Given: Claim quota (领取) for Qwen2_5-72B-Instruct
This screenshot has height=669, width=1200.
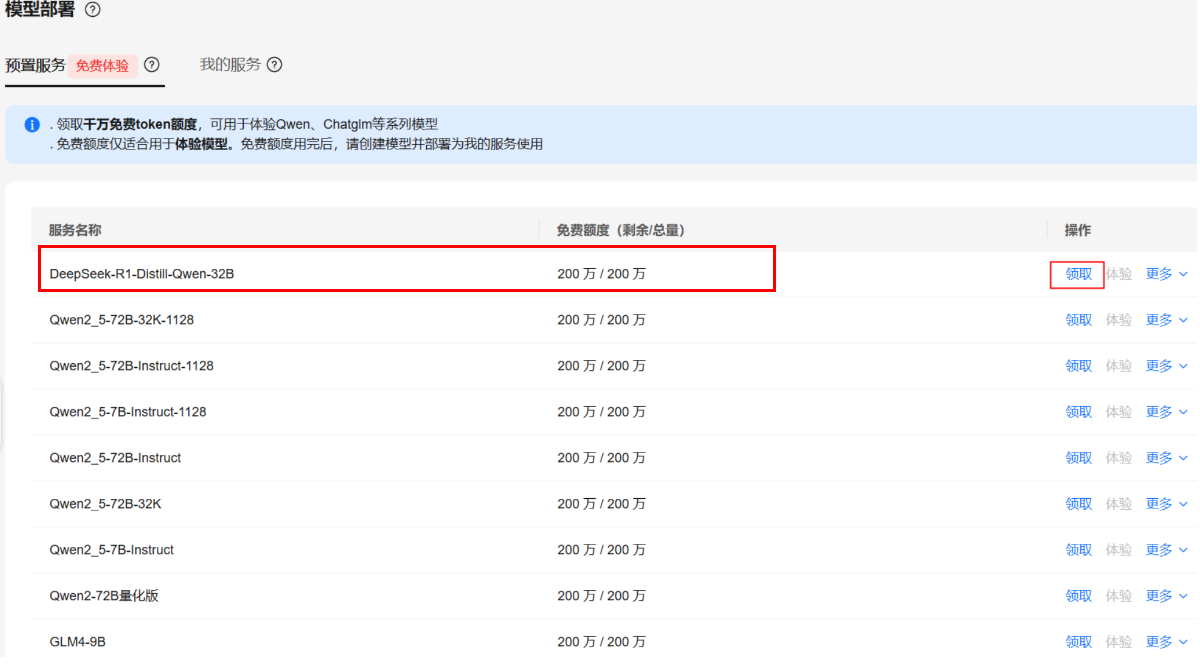Looking at the screenshot, I should [x=1079, y=458].
